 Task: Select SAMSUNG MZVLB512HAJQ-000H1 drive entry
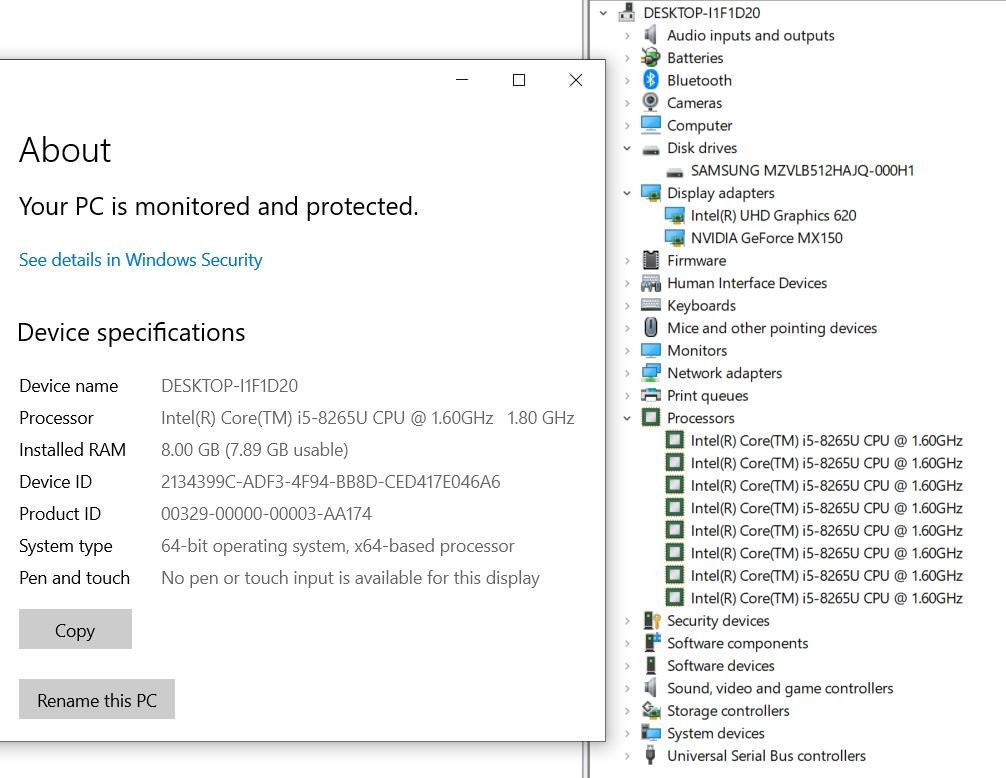[802, 171]
